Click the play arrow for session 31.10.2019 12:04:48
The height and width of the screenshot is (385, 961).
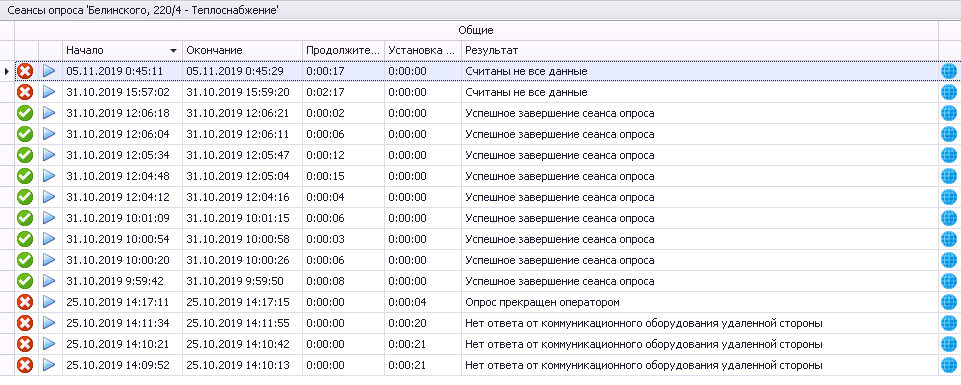[50, 177]
